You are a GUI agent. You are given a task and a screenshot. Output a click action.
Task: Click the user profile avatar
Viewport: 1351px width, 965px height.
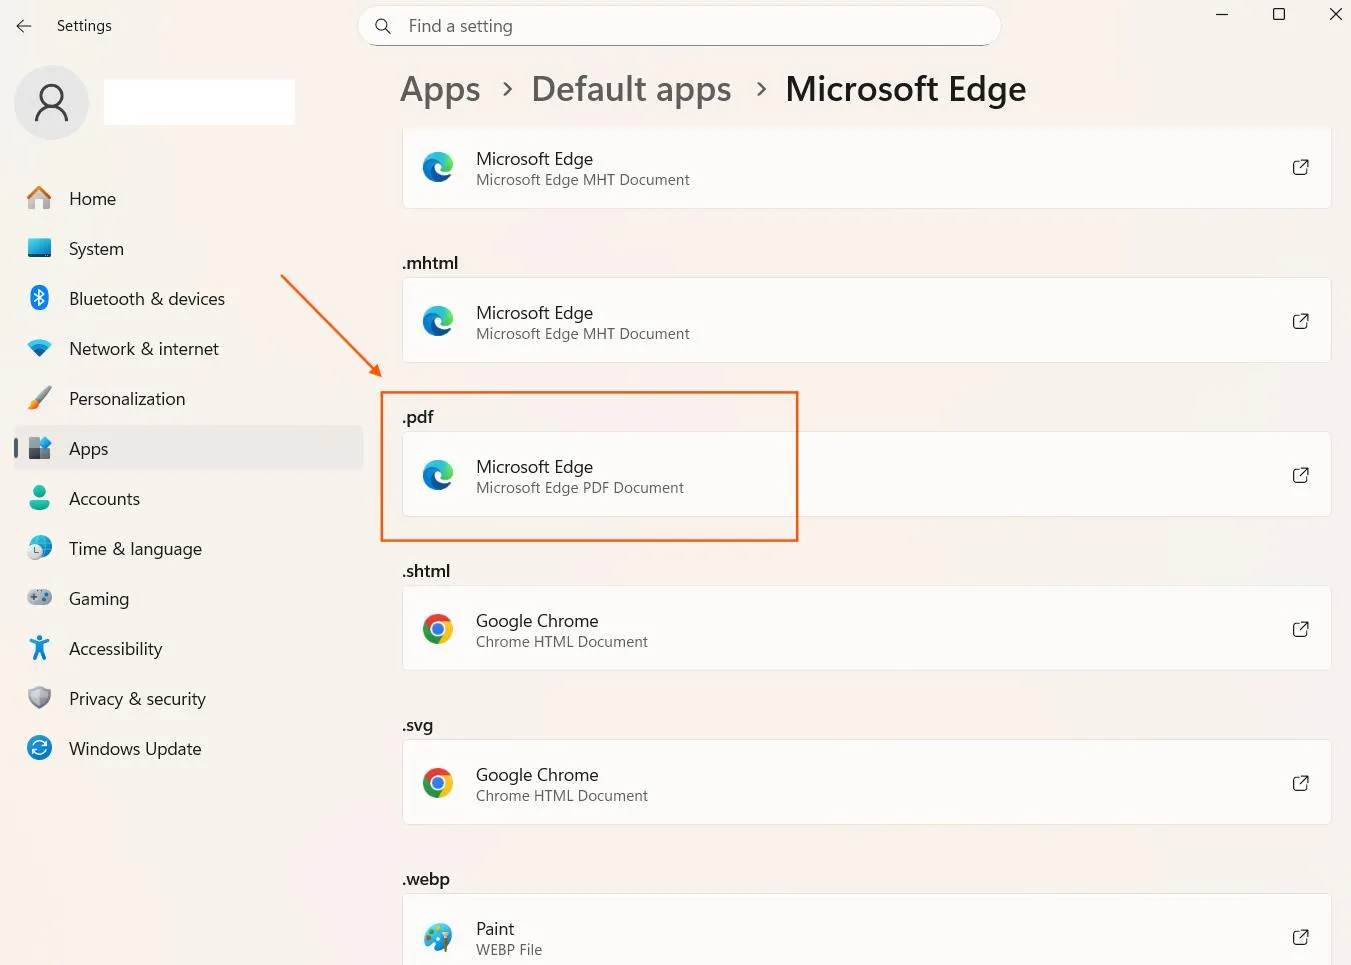click(51, 103)
